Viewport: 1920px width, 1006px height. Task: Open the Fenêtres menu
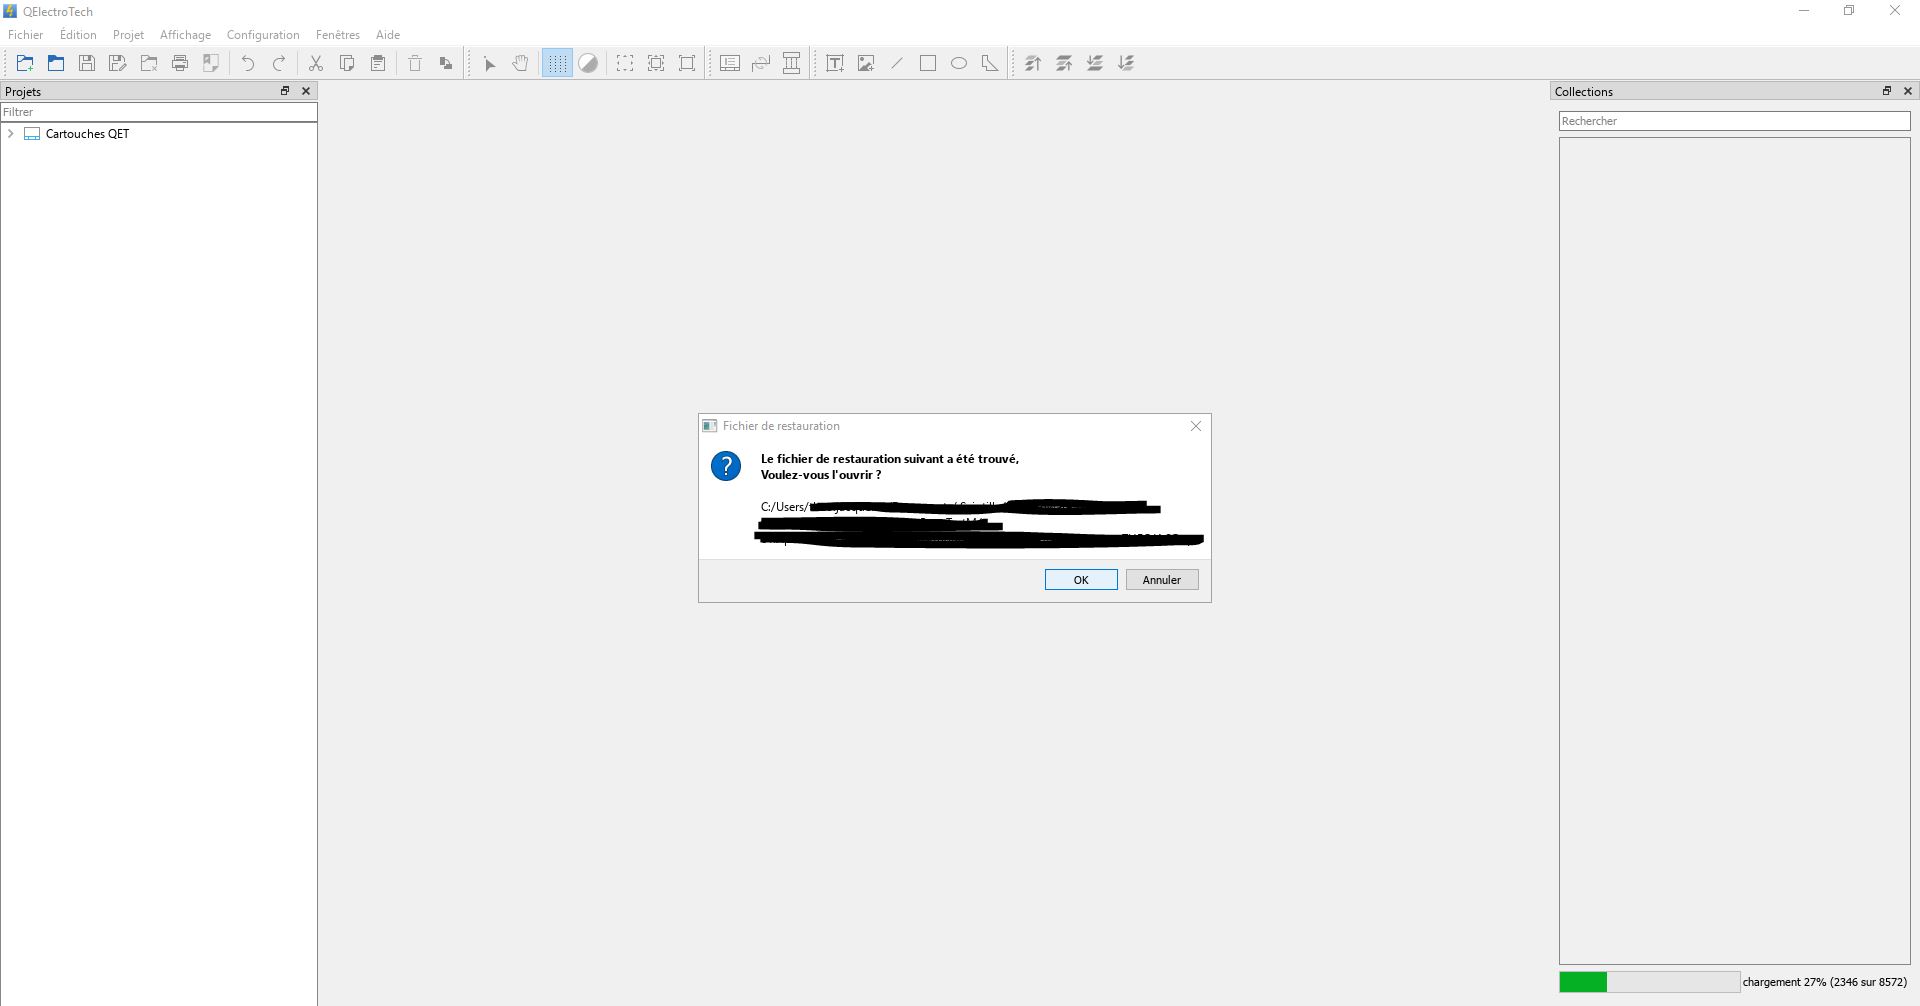pos(338,34)
